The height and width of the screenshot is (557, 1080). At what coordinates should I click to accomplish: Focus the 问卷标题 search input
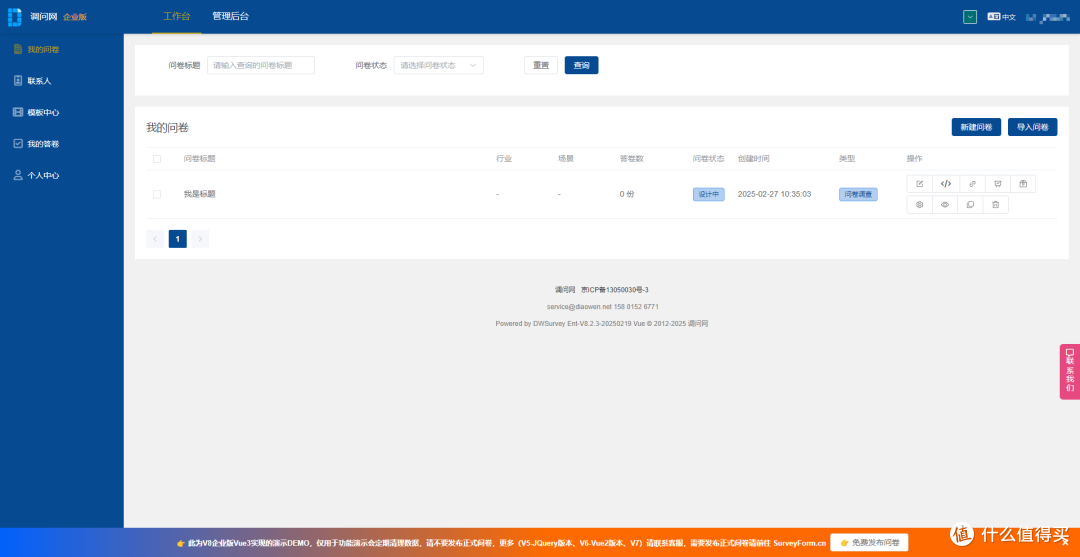[x=261, y=65]
